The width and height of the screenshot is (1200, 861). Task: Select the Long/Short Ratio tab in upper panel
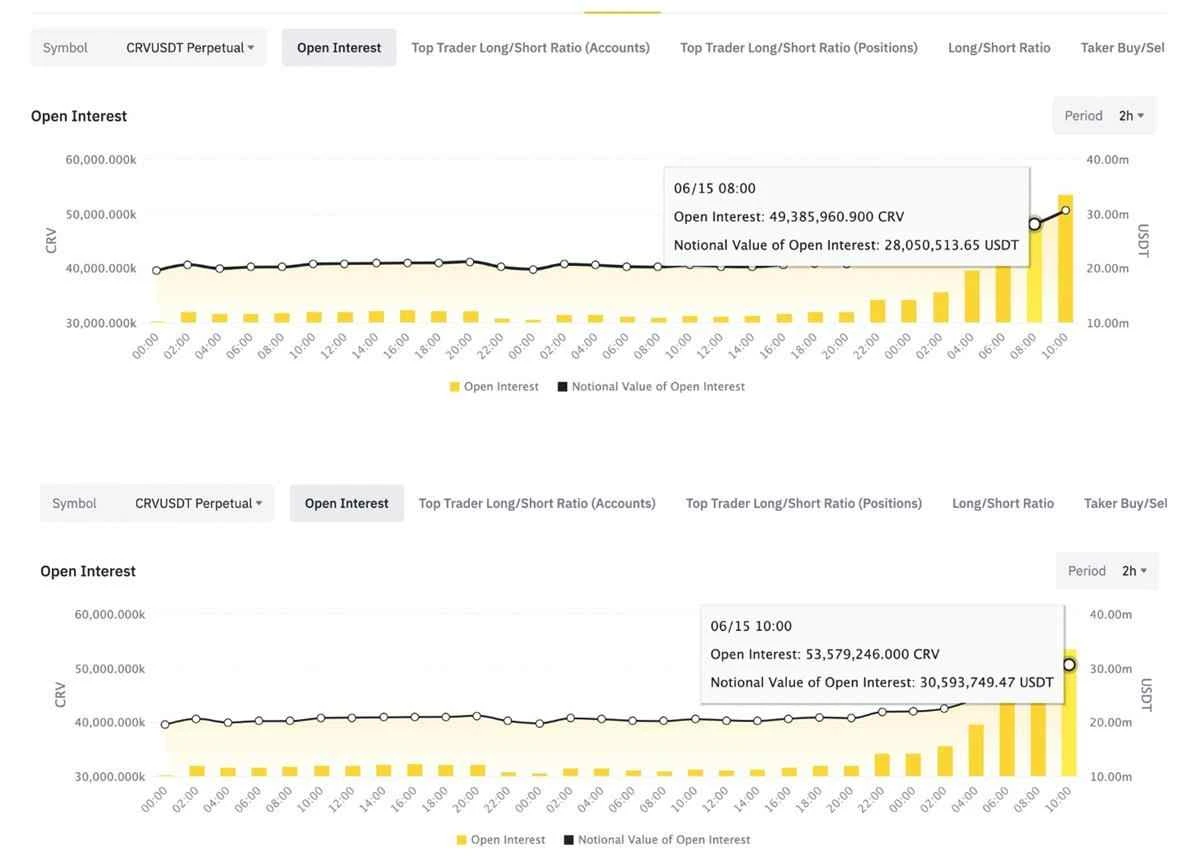(x=998, y=48)
